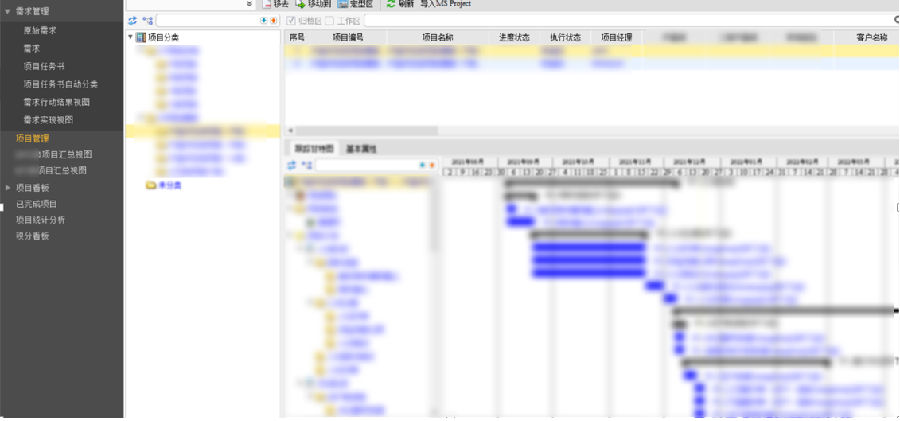Viewport: 900px width, 421px height.
Task: Click the 刷新 refresh toolbar button
Action: click(x=400, y=3)
